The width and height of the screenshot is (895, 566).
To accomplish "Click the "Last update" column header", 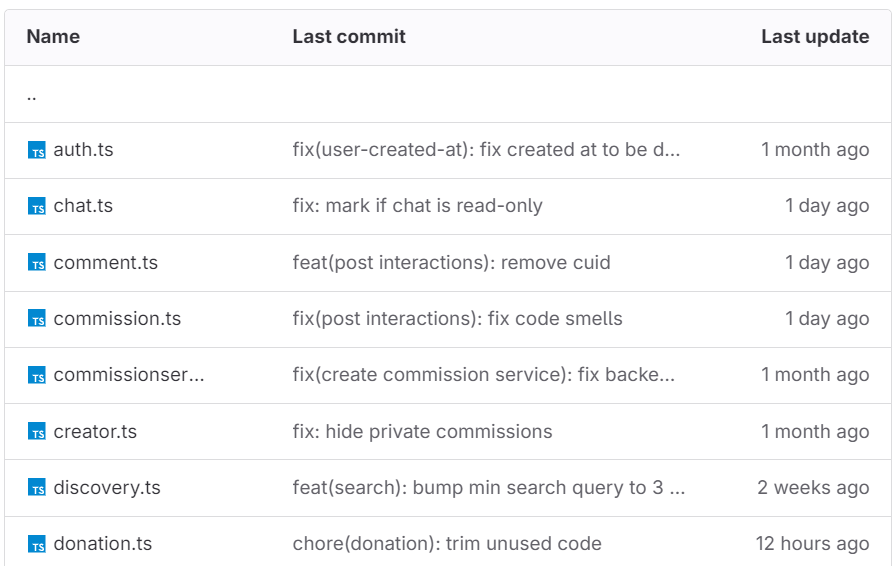I will coord(814,37).
